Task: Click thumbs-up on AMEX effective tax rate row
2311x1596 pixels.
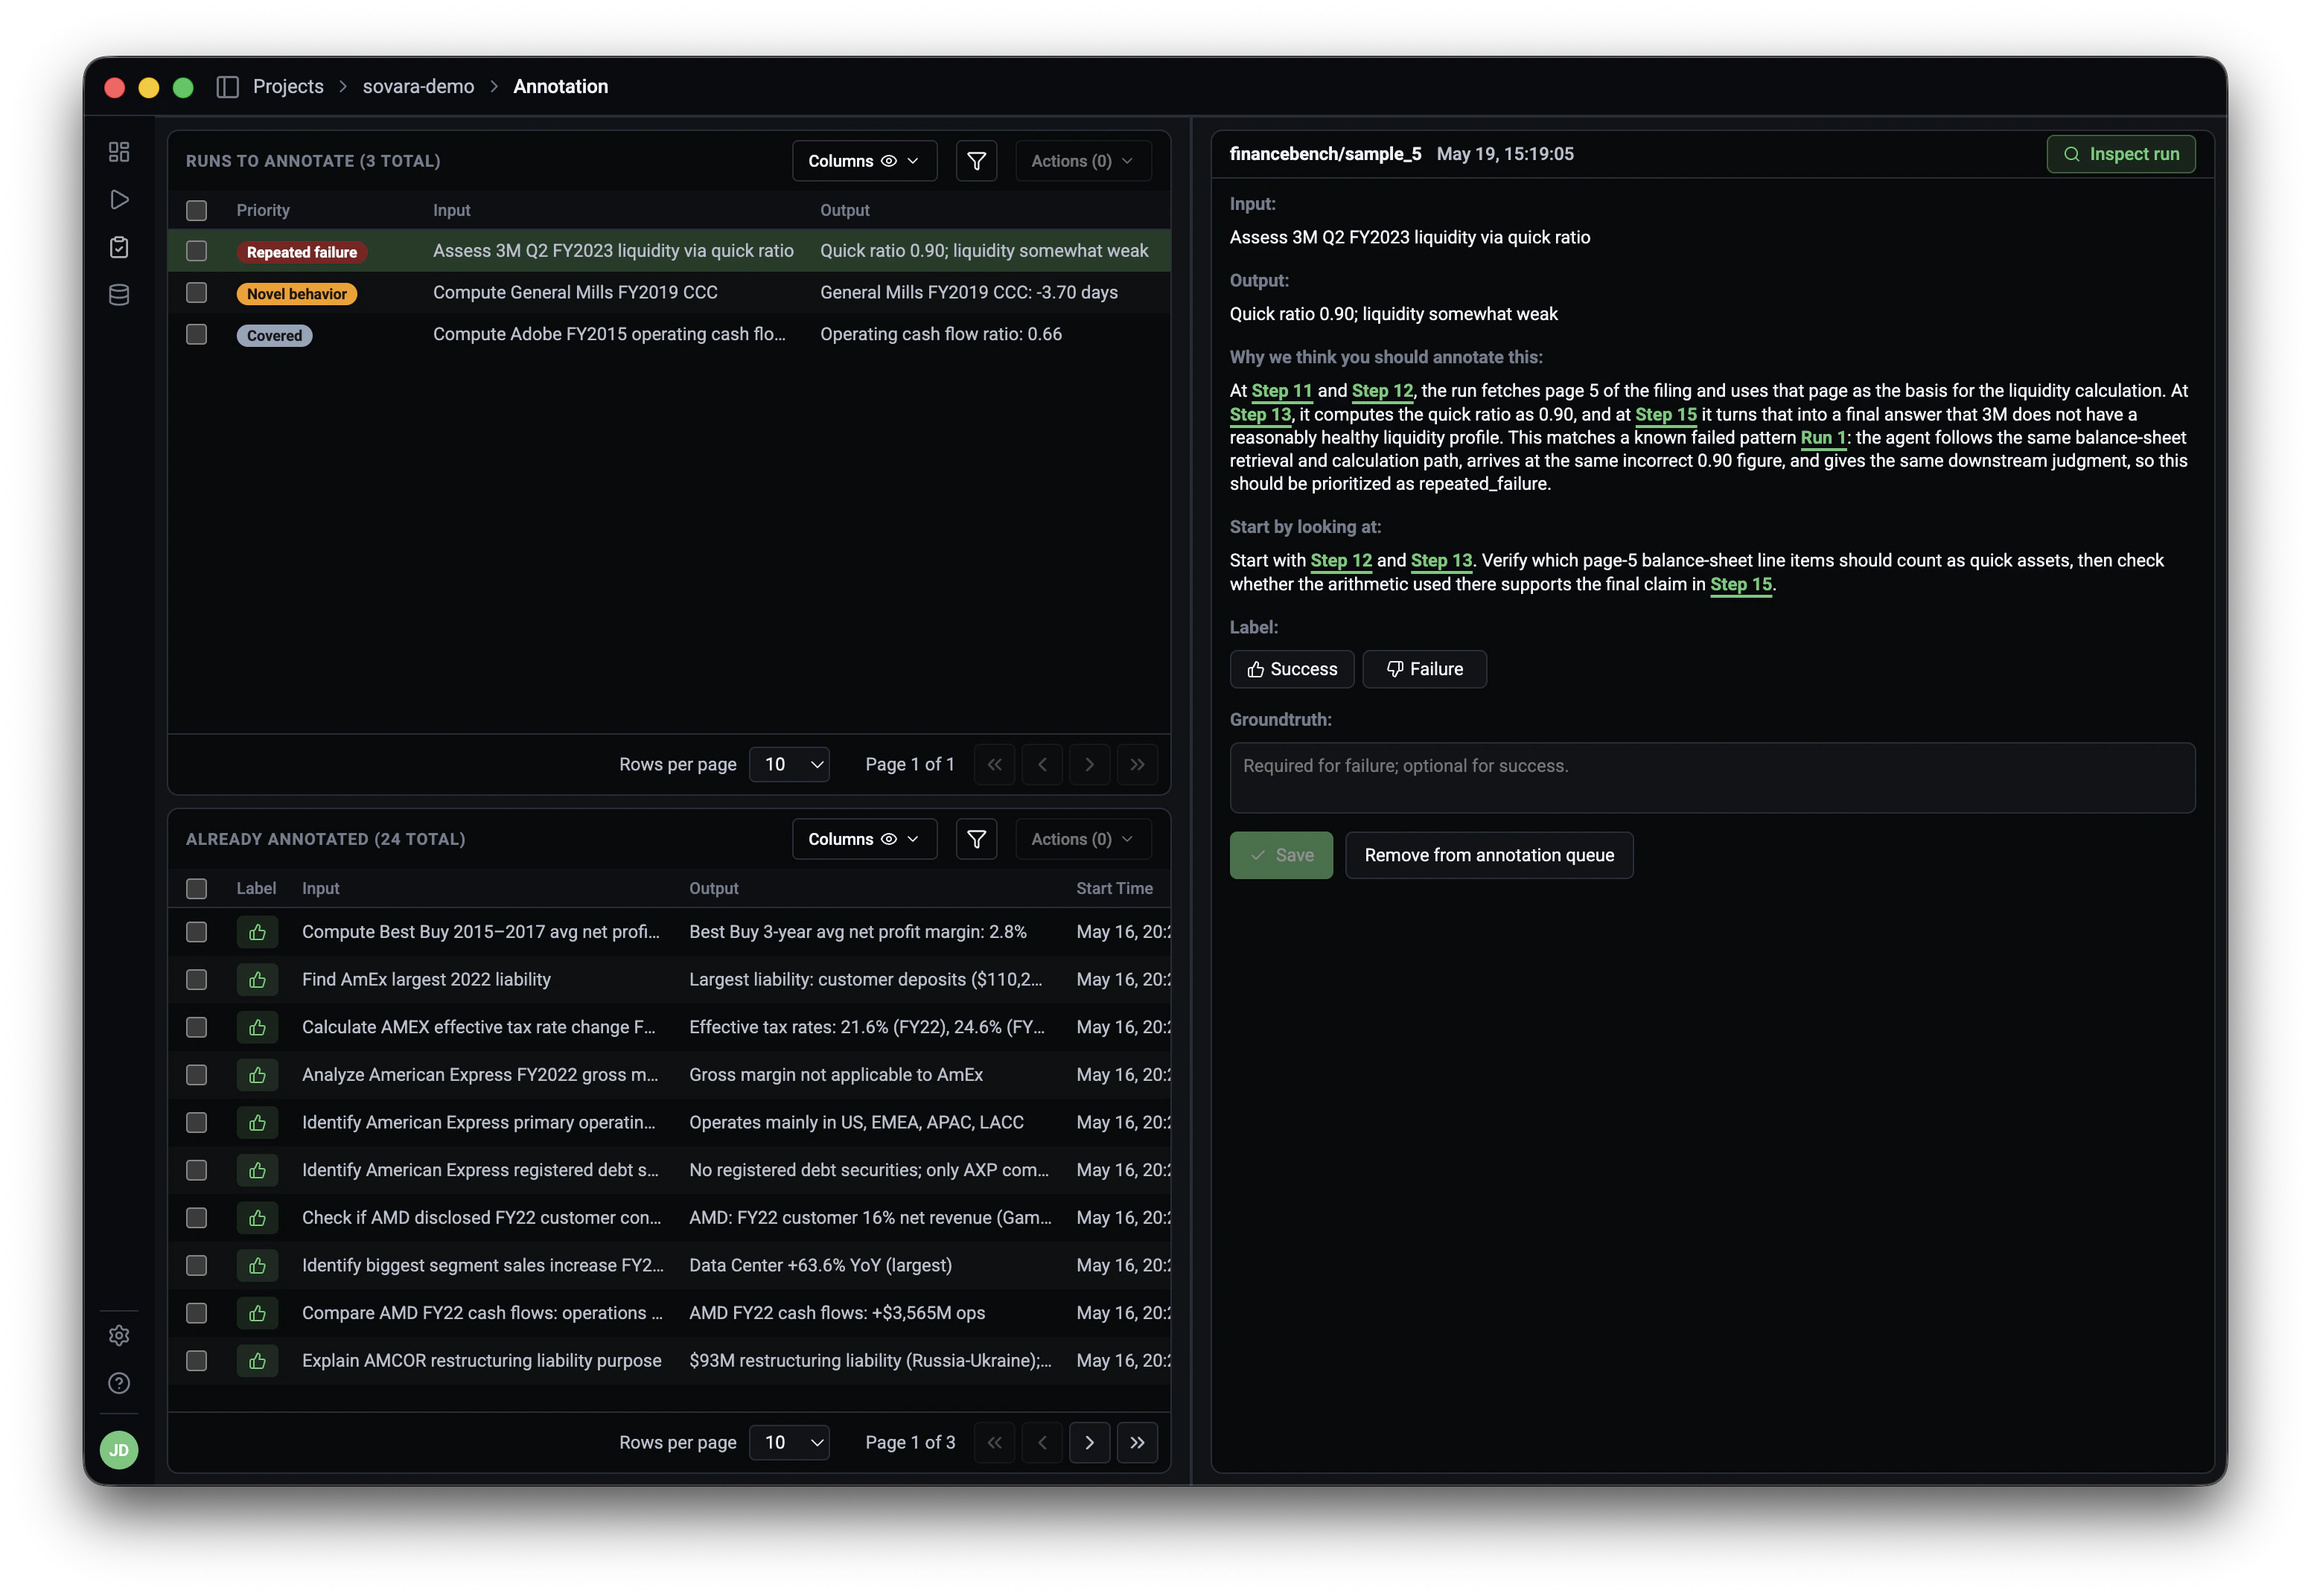Action: [x=257, y=1027]
